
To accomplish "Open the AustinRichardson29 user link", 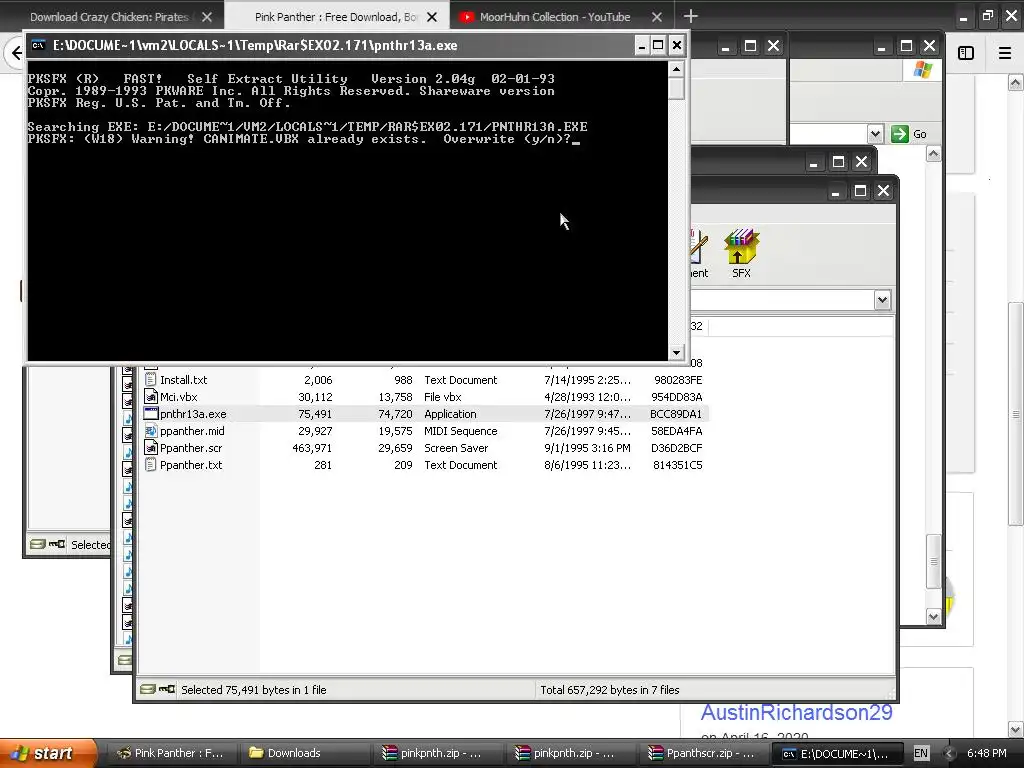I will coord(796,712).
